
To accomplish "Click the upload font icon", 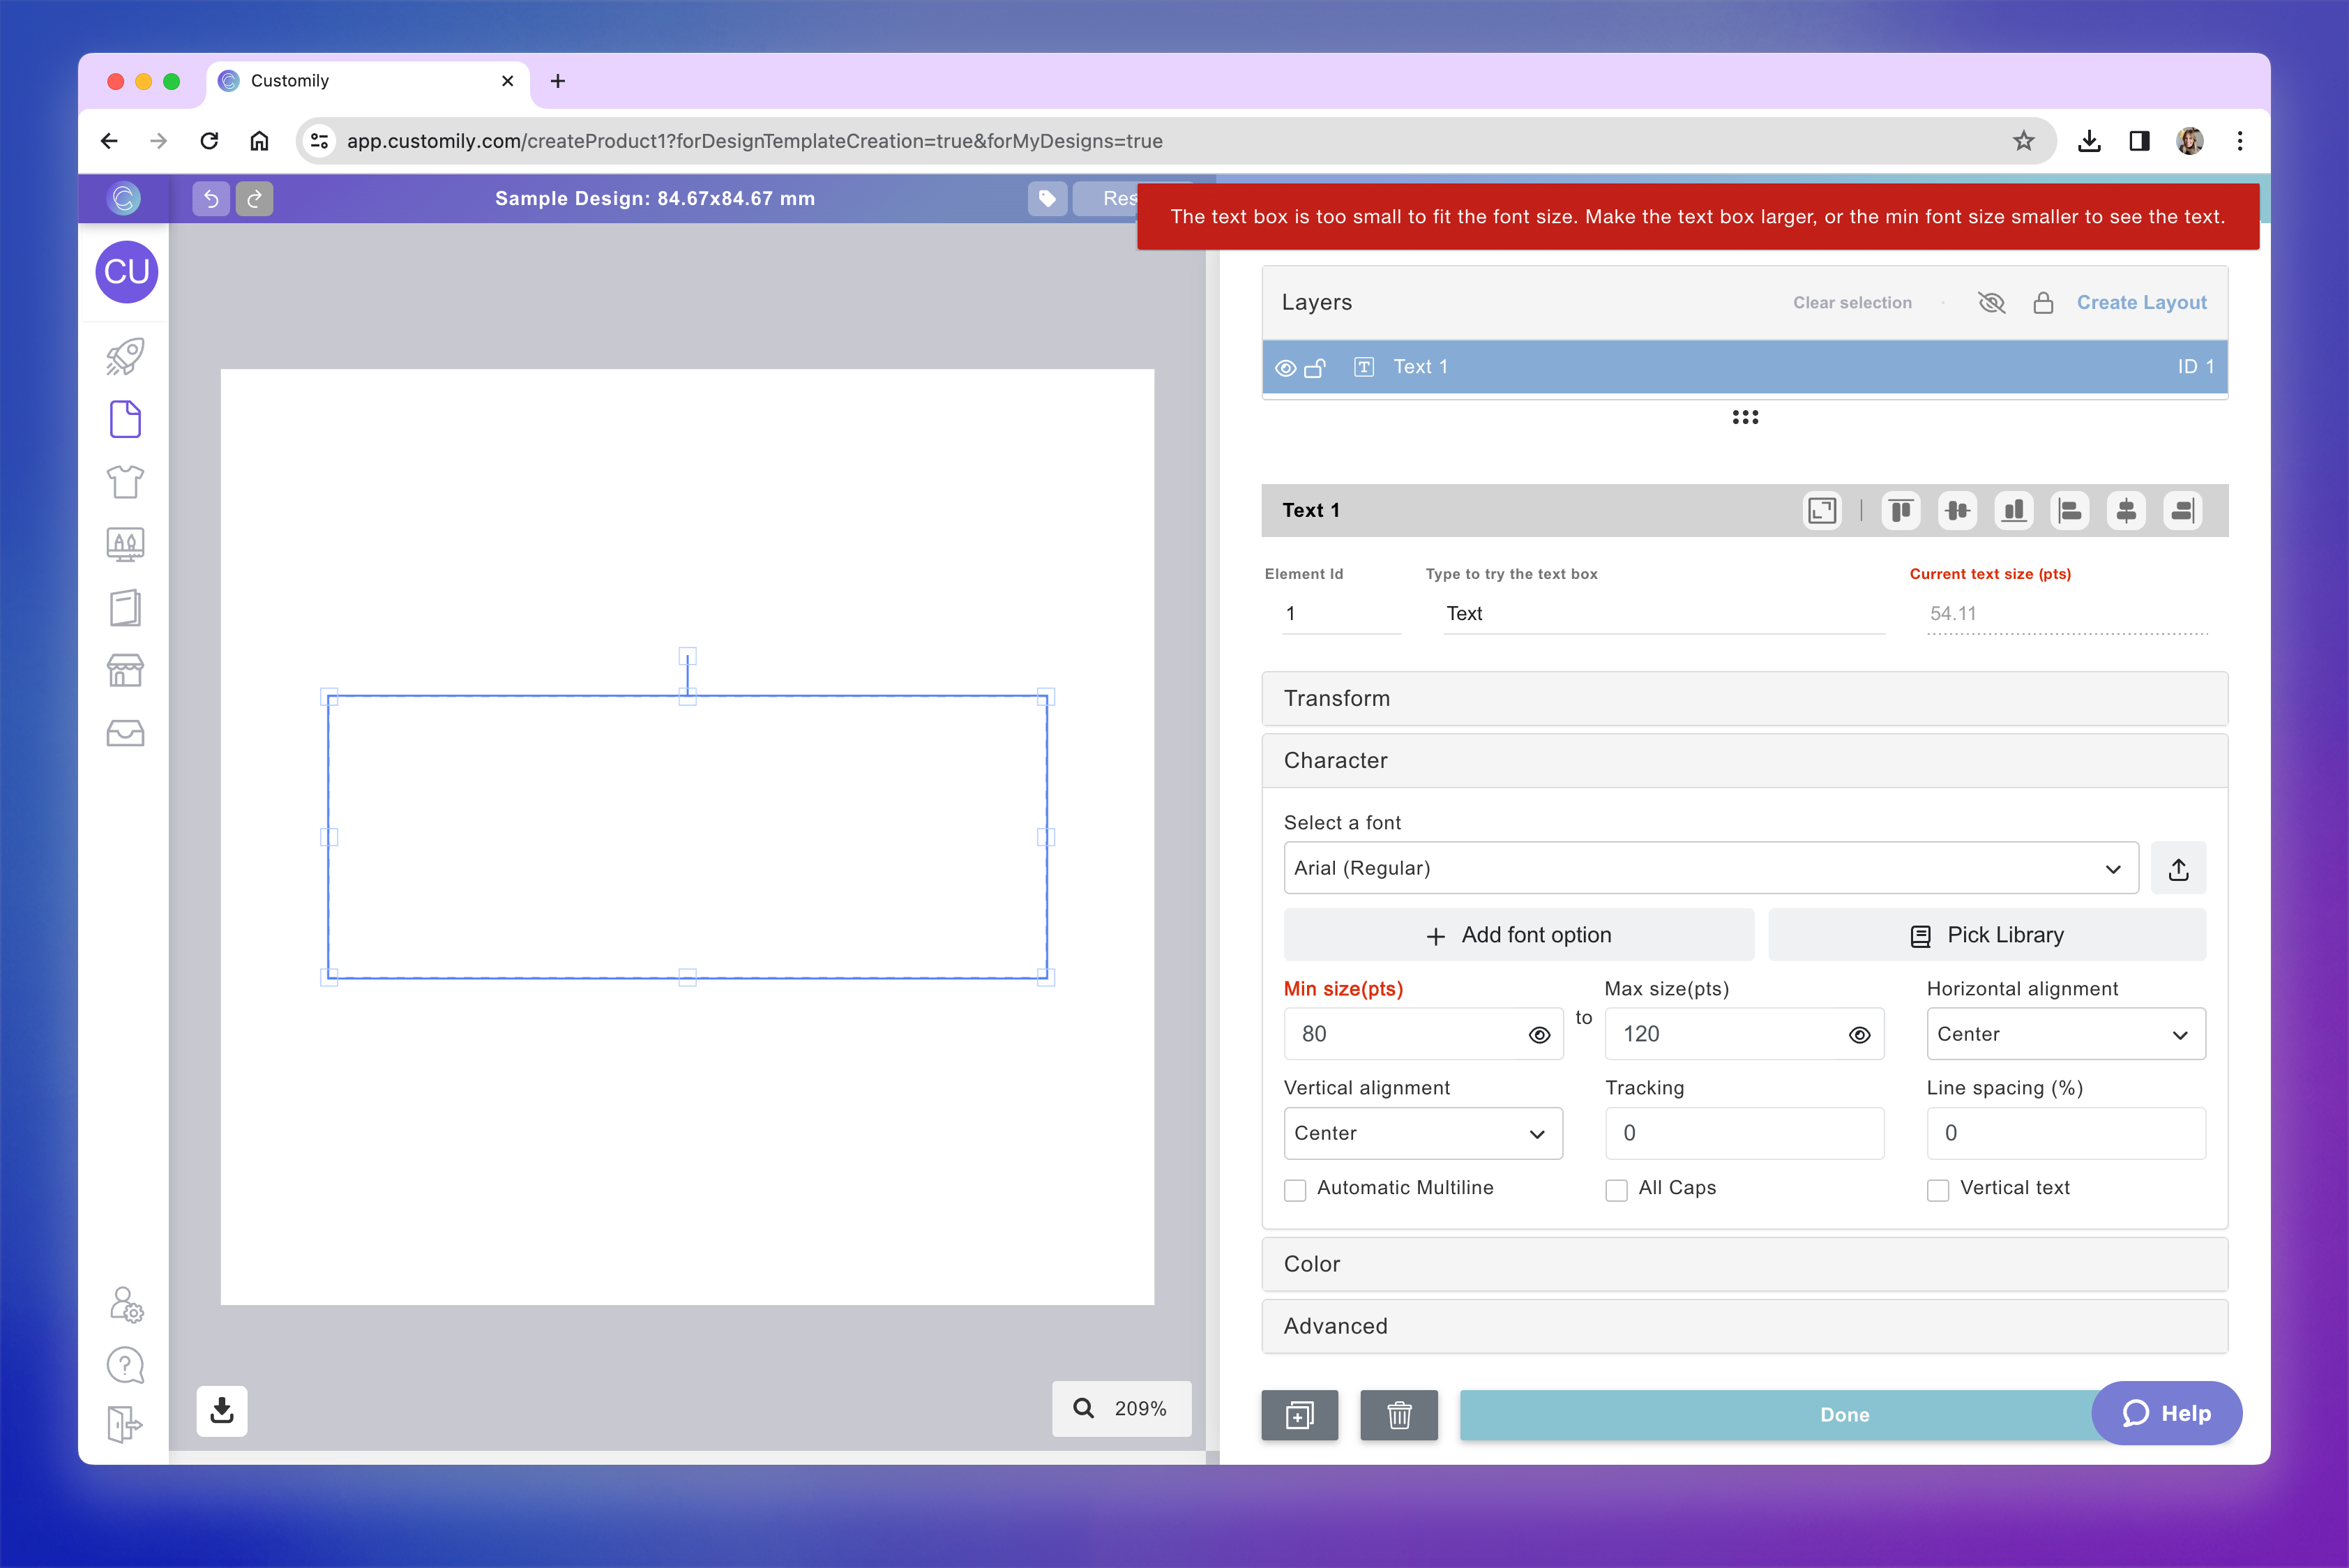I will [2178, 869].
